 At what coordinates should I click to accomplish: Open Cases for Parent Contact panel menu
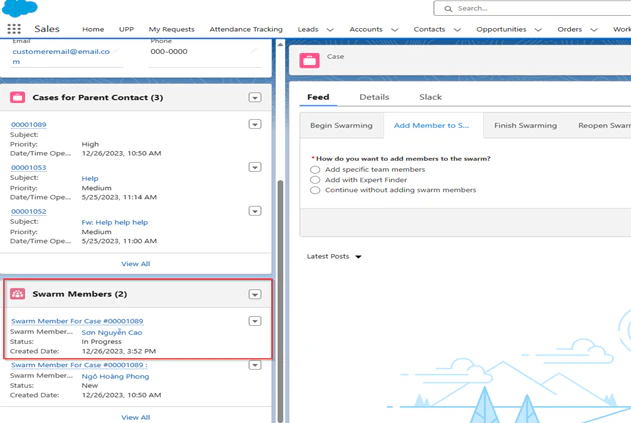click(x=255, y=97)
